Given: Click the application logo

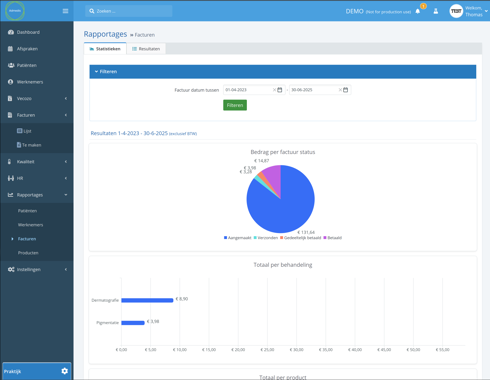Looking at the screenshot, I should coord(15,11).
